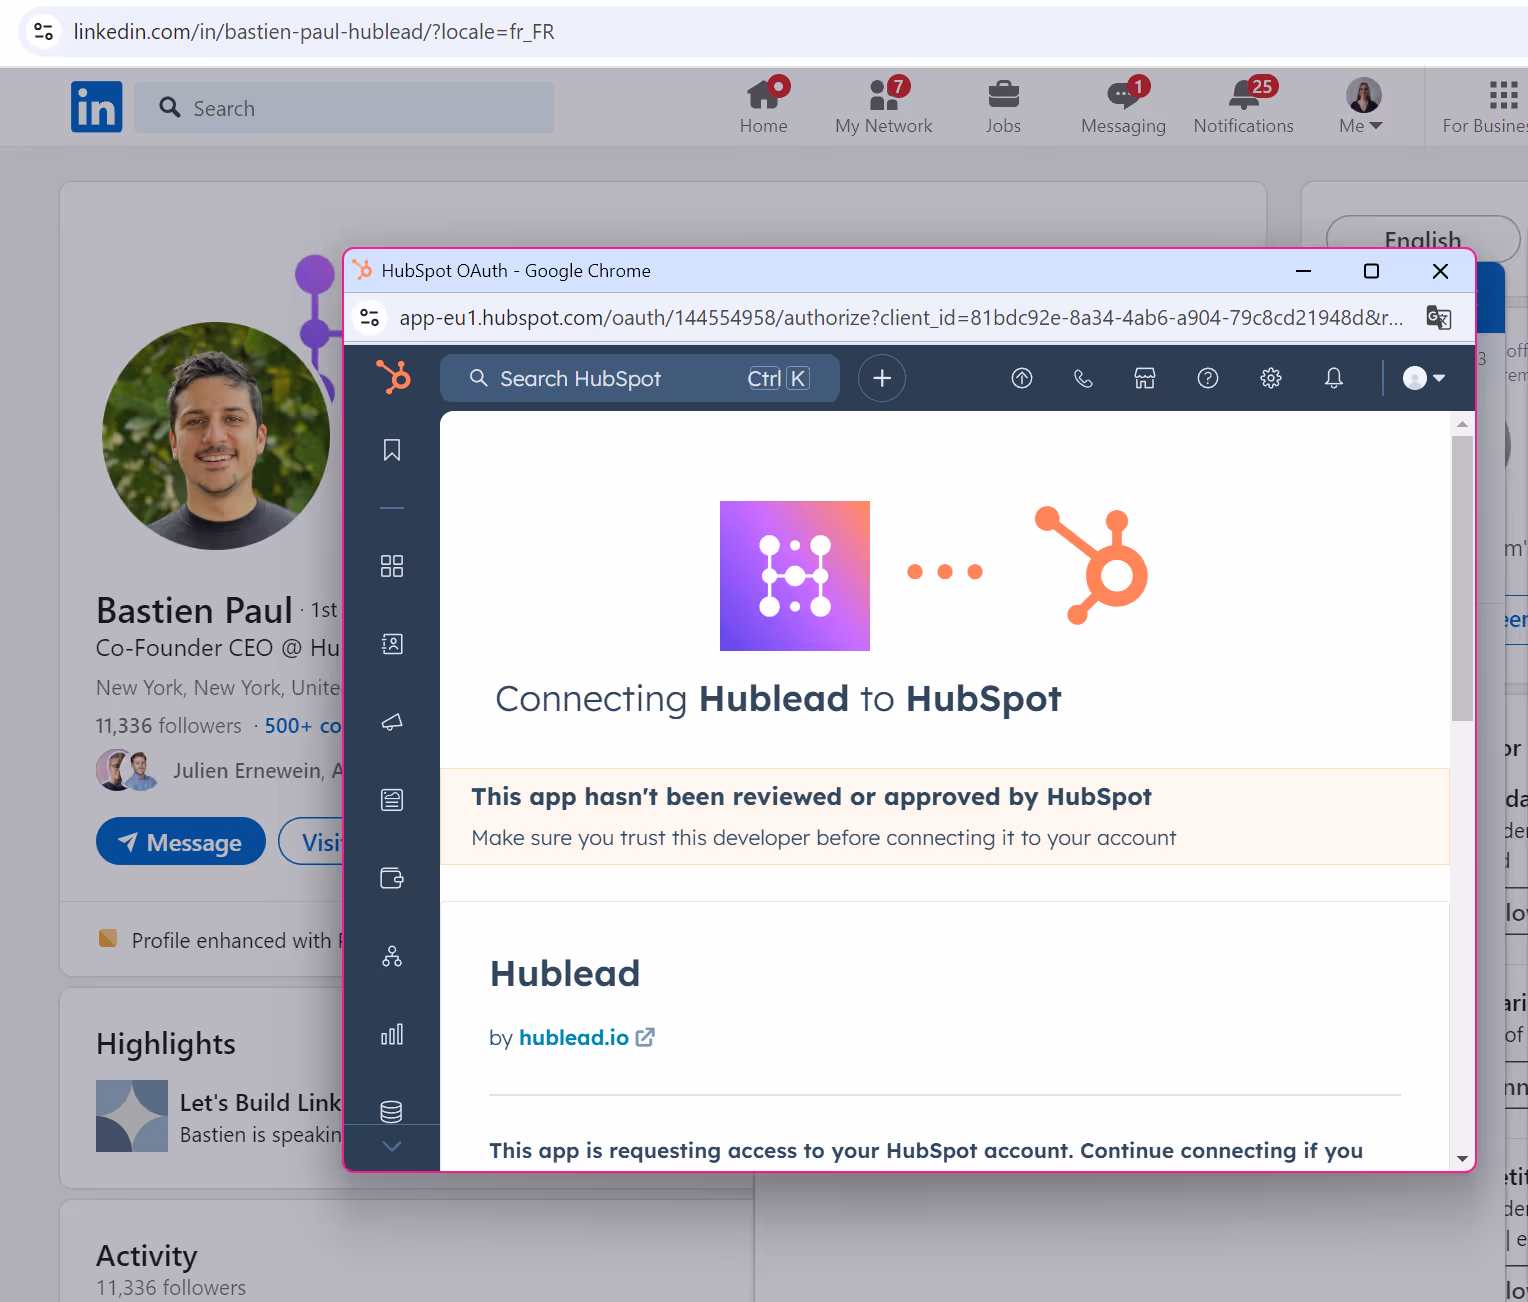This screenshot has width=1528, height=1302.
Task: Open HubSpot Reporting bar-chart icon
Action: pos(391,1034)
